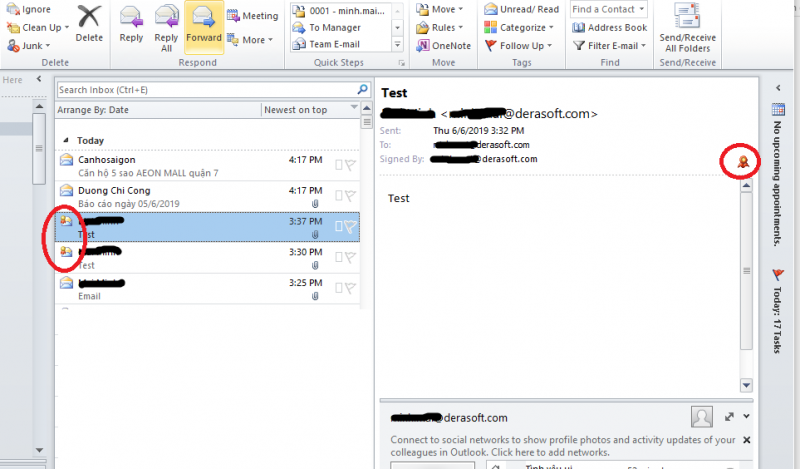This screenshot has height=469, width=800.
Task: Click the Meeting button
Action: coord(252,16)
